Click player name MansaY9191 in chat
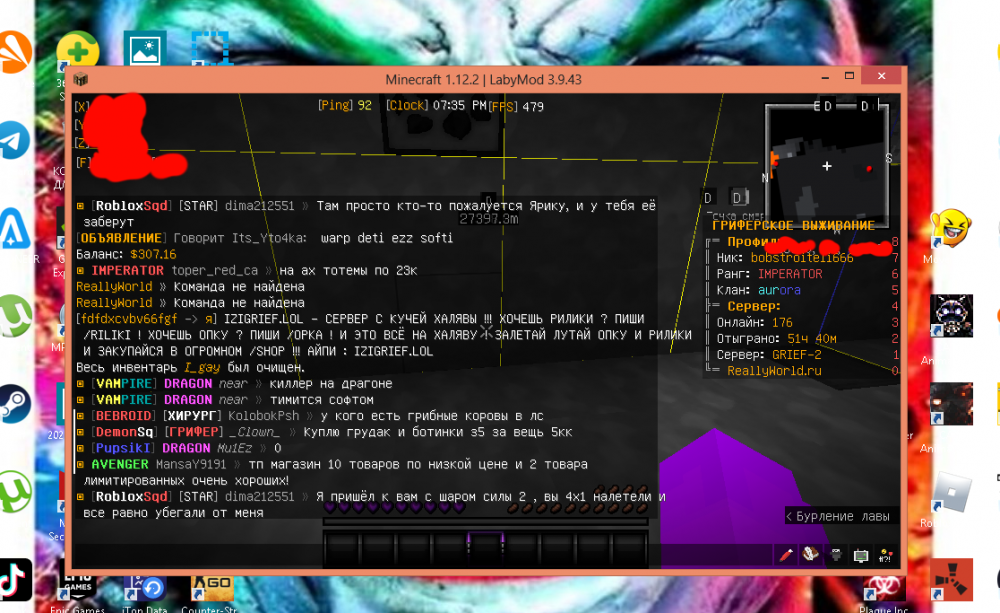This screenshot has height=613, width=1000. pyautogui.click(x=191, y=464)
